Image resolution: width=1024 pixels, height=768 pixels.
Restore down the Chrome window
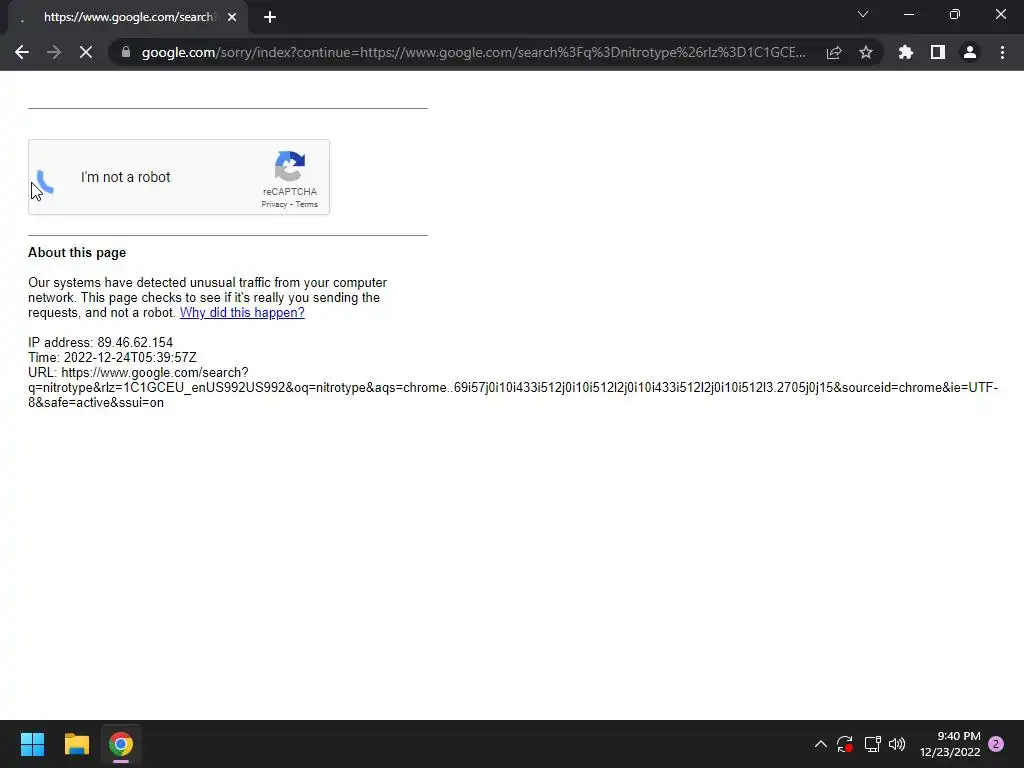point(955,14)
